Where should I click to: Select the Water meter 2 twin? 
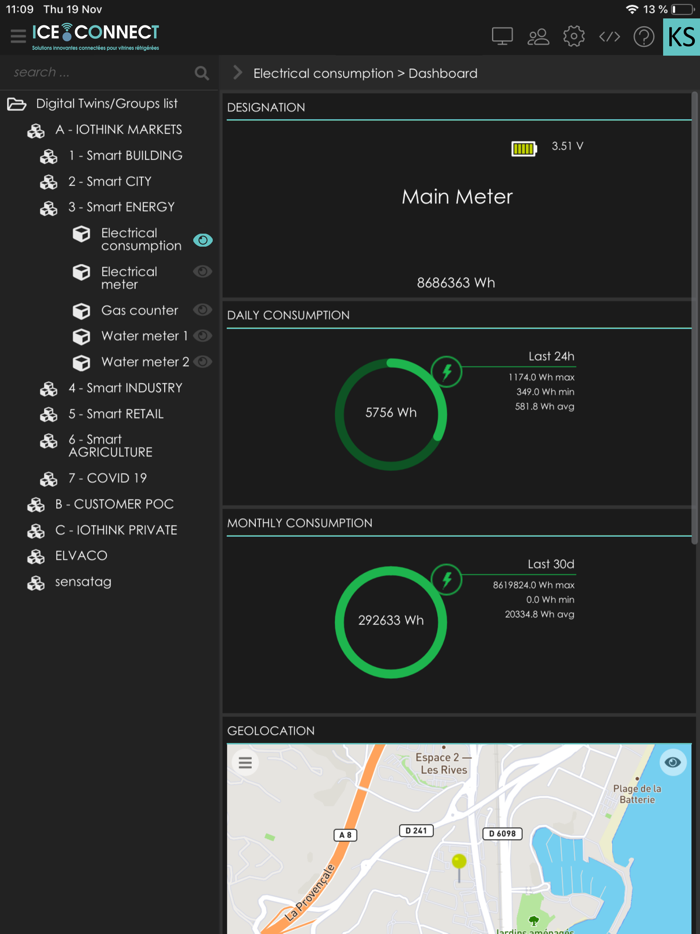145,362
